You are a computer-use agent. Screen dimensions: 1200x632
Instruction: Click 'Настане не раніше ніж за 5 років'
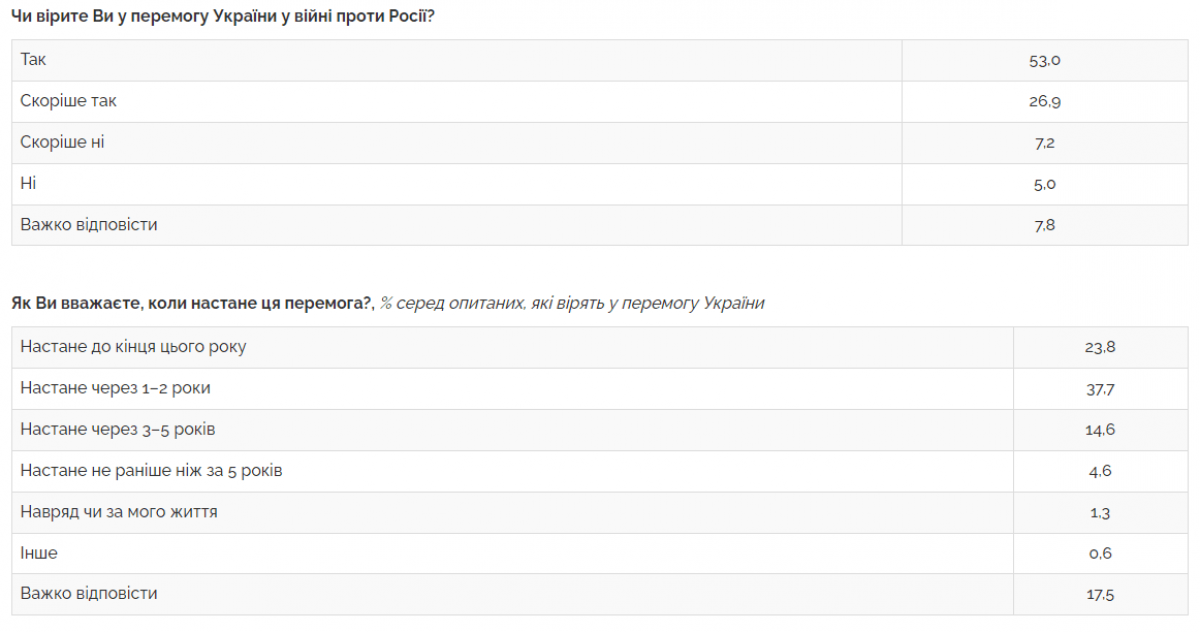point(151,470)
